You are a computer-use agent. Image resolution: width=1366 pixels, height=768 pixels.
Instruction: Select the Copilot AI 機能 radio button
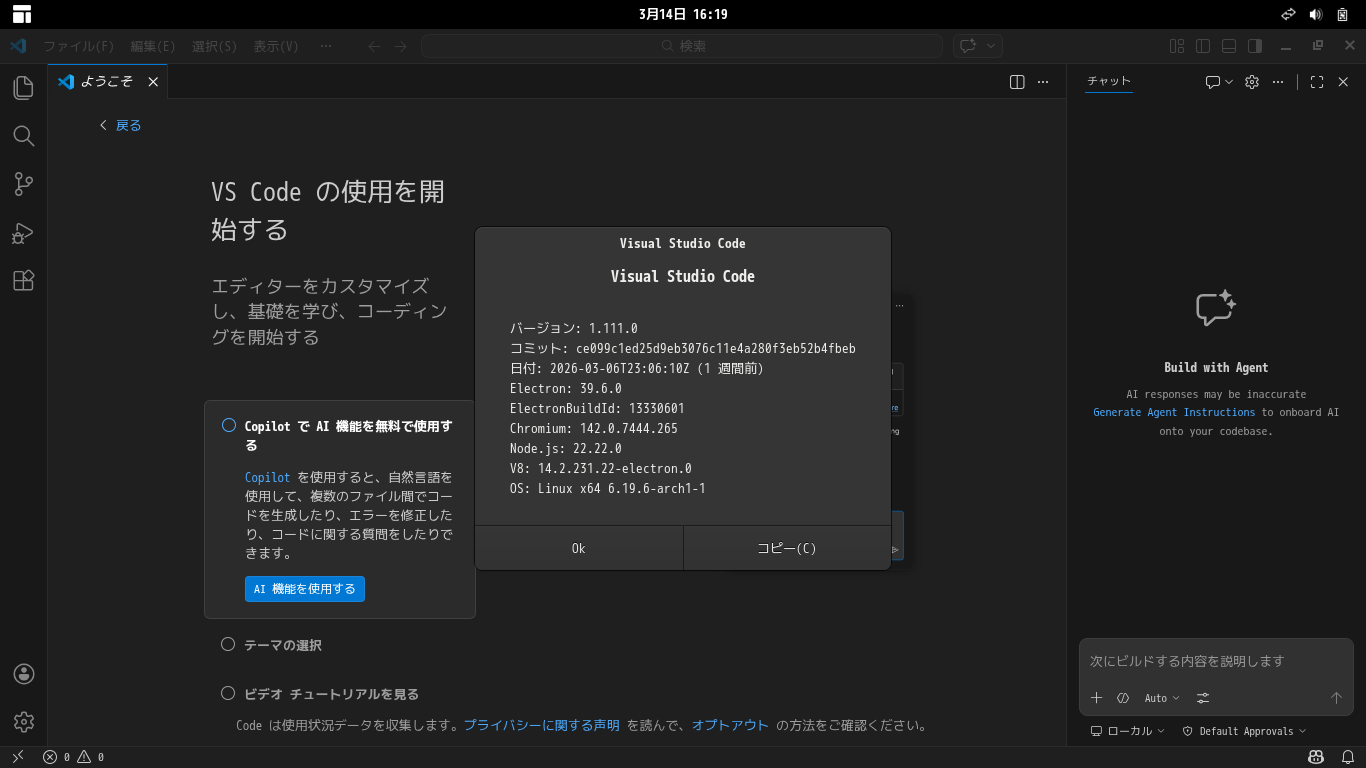coord(228,425)
